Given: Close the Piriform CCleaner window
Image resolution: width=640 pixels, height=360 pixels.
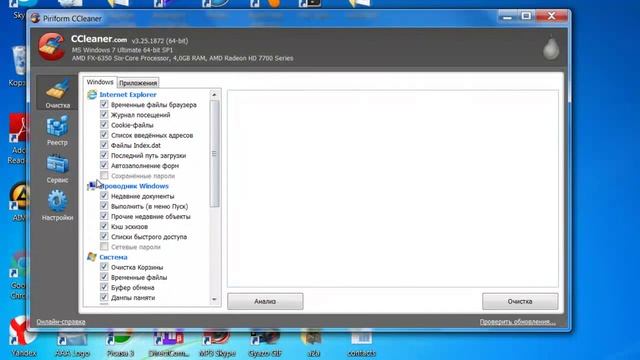Looking at the screenshot, I should coord(552,16).
